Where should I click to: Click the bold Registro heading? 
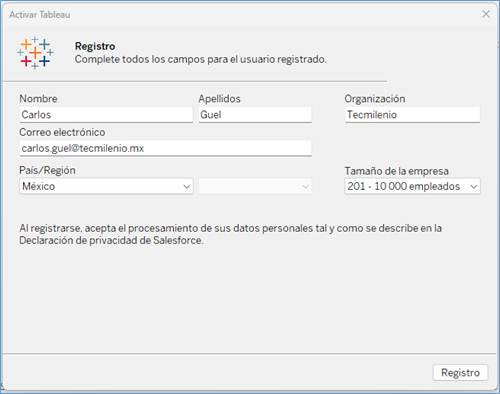click(95, 46)
